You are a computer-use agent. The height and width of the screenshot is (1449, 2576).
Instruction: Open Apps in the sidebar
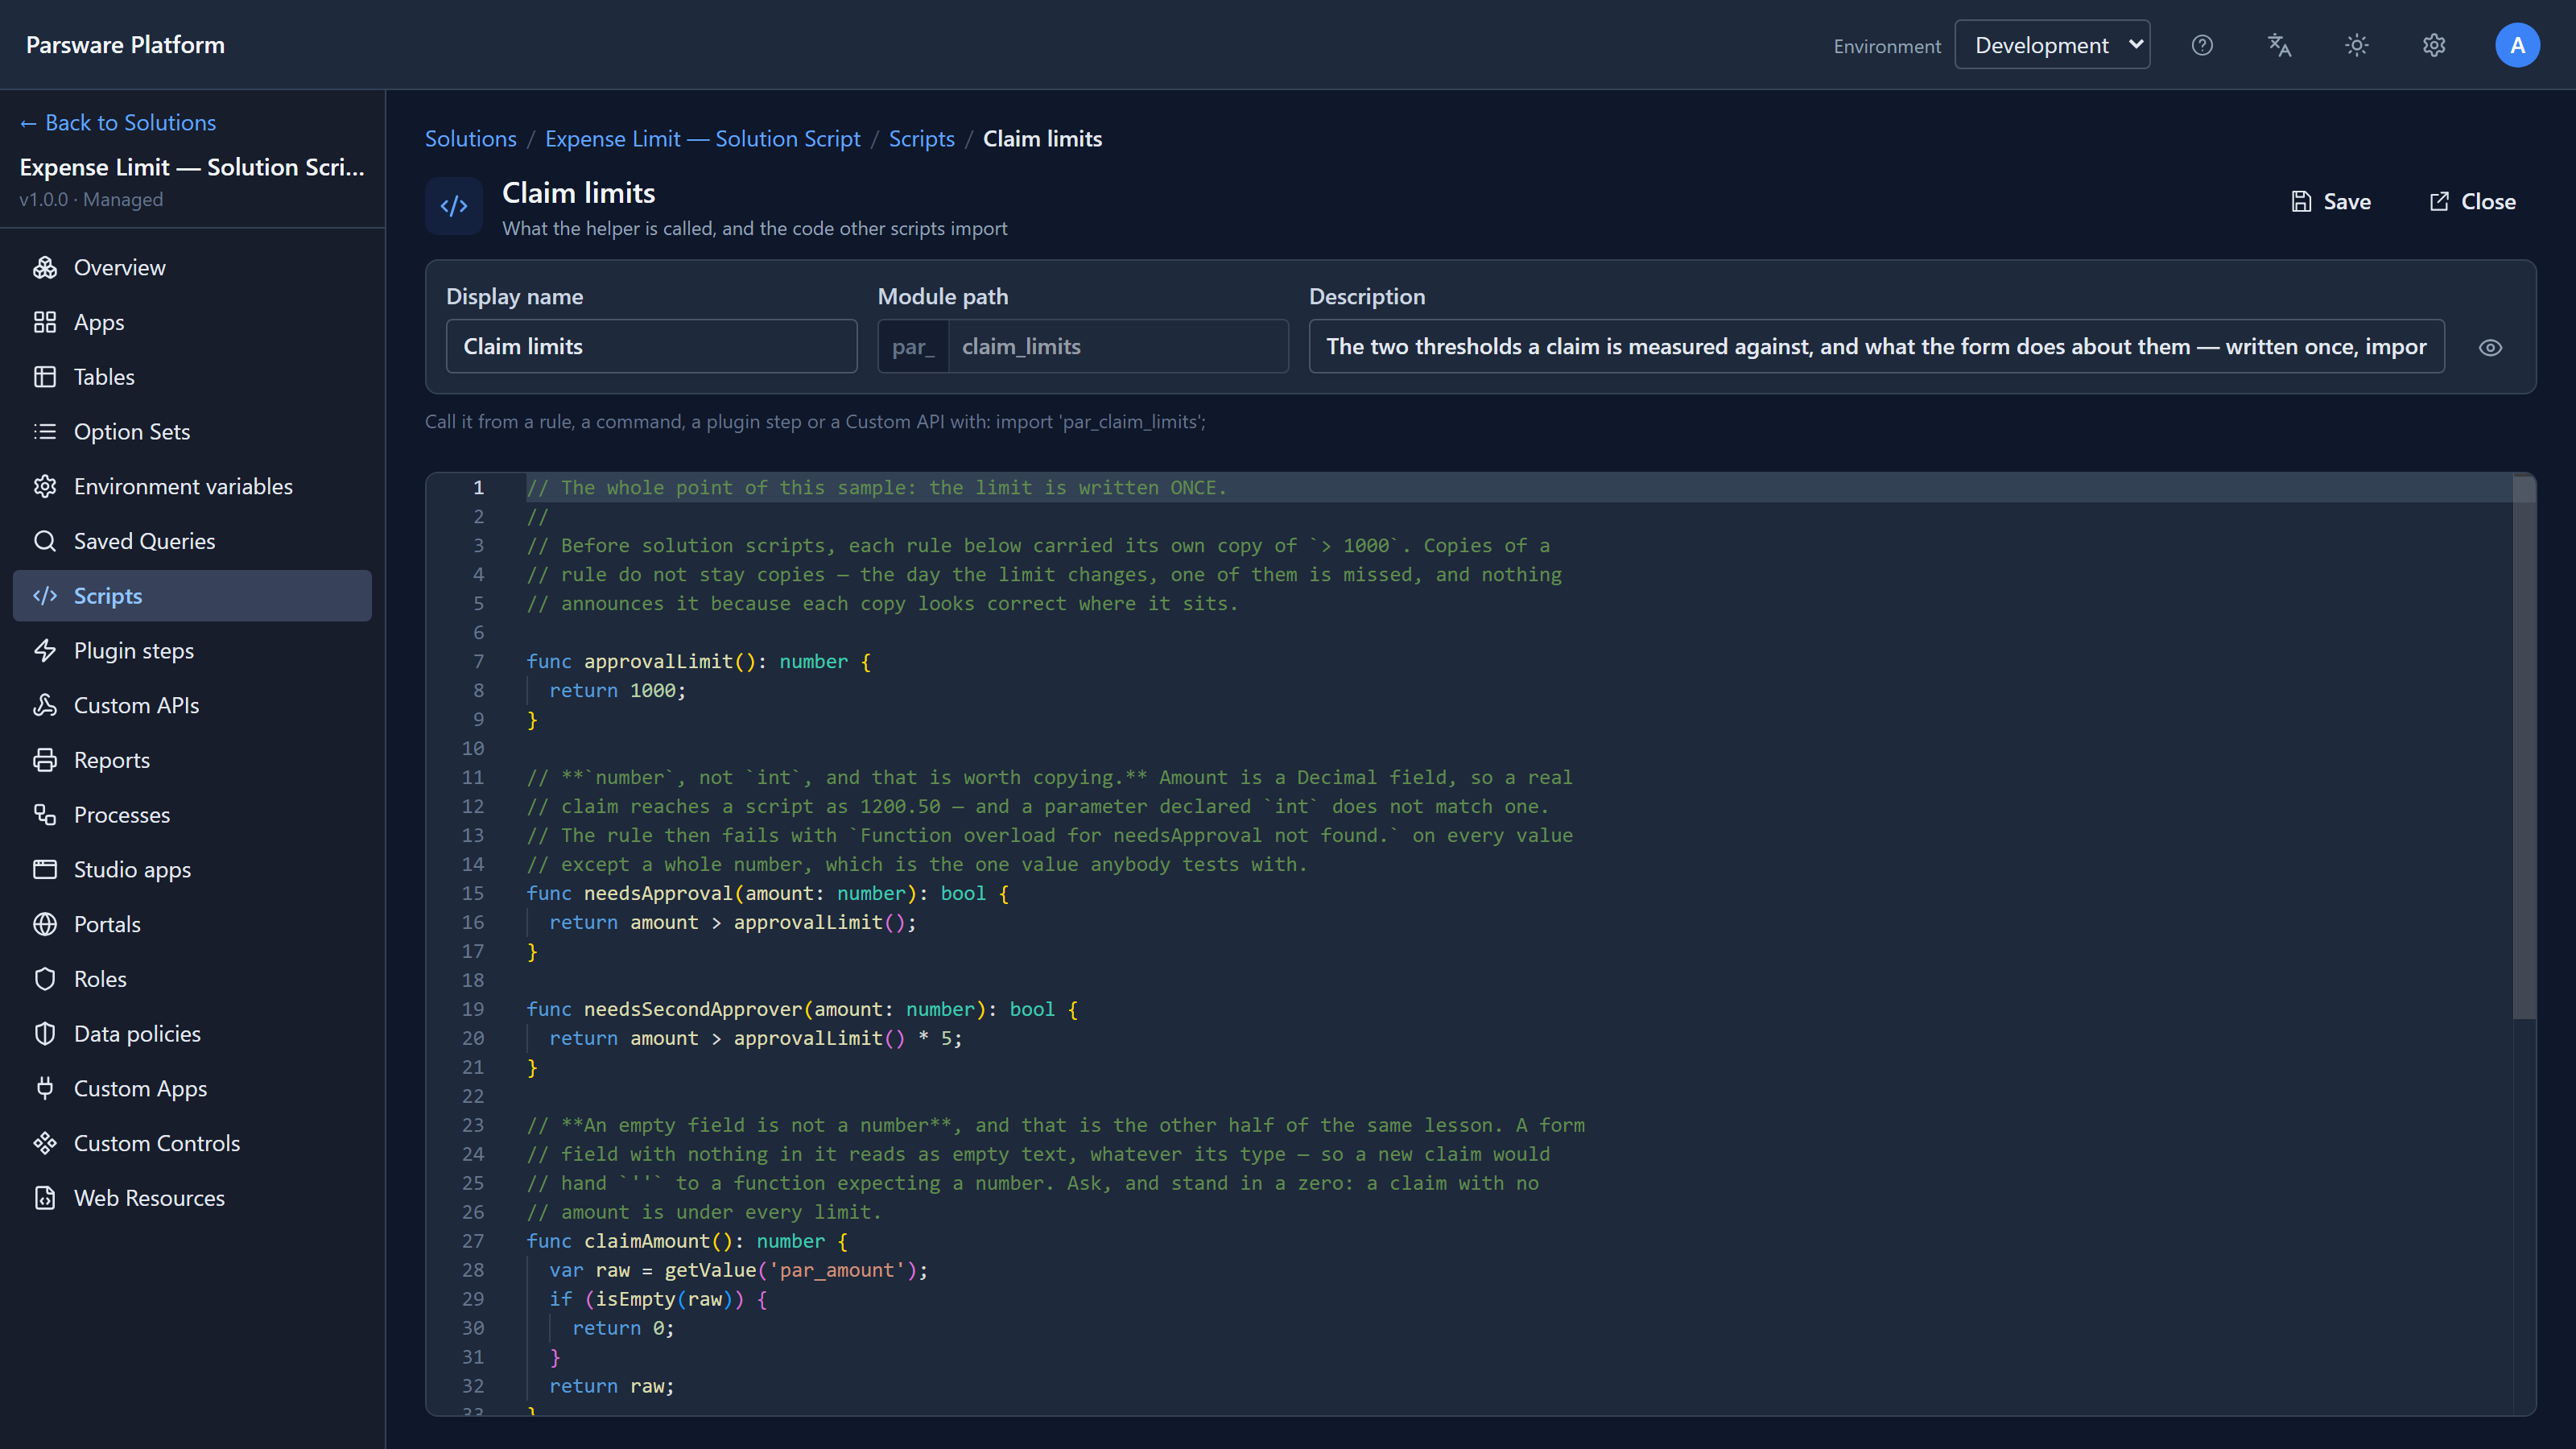[192, 322]
